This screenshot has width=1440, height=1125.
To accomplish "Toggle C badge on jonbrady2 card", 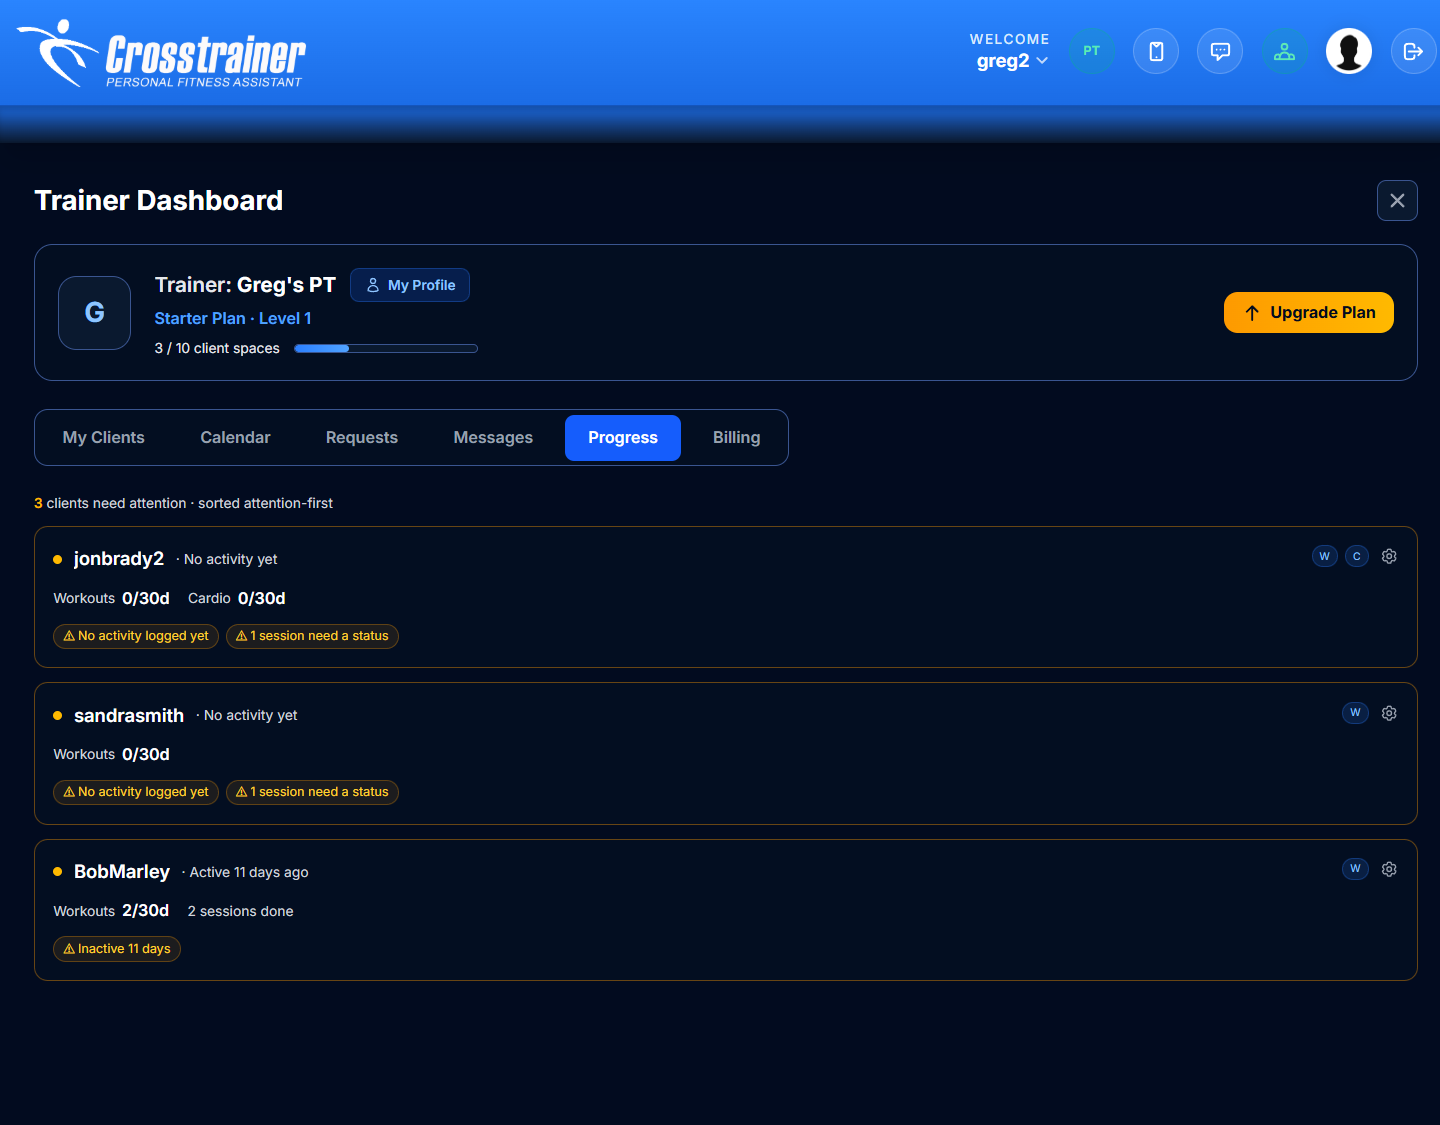I will 1357,556.
